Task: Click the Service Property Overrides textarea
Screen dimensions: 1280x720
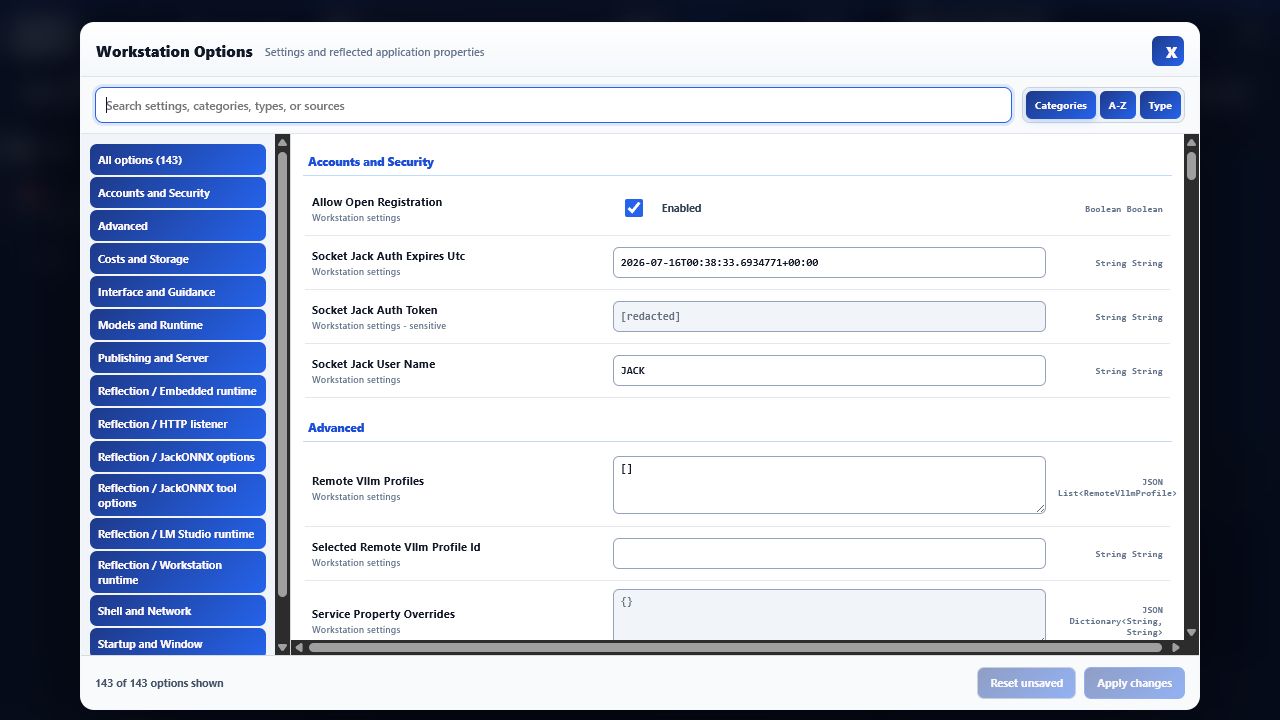Action: pos(829,615)
